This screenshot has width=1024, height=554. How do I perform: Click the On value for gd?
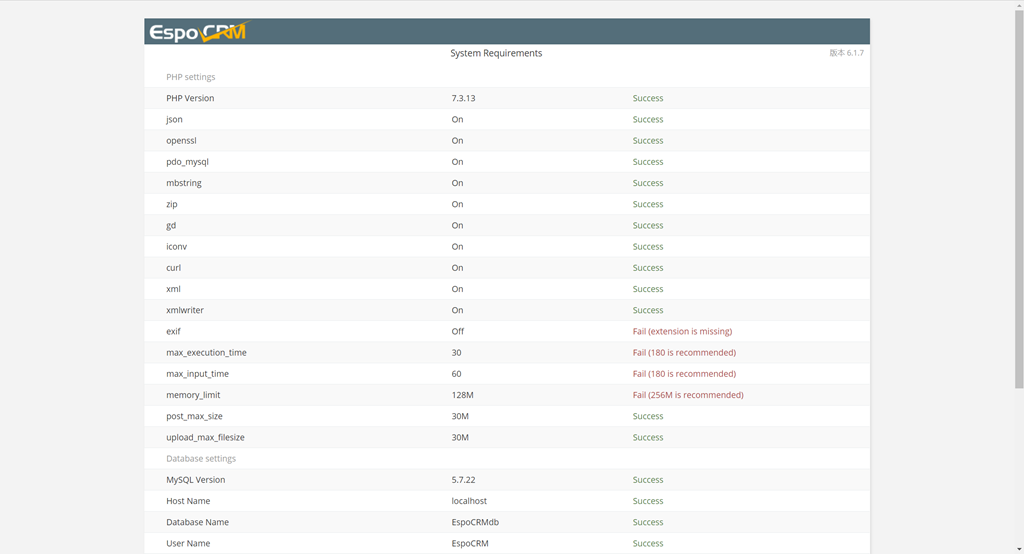[x=457, y=225]
